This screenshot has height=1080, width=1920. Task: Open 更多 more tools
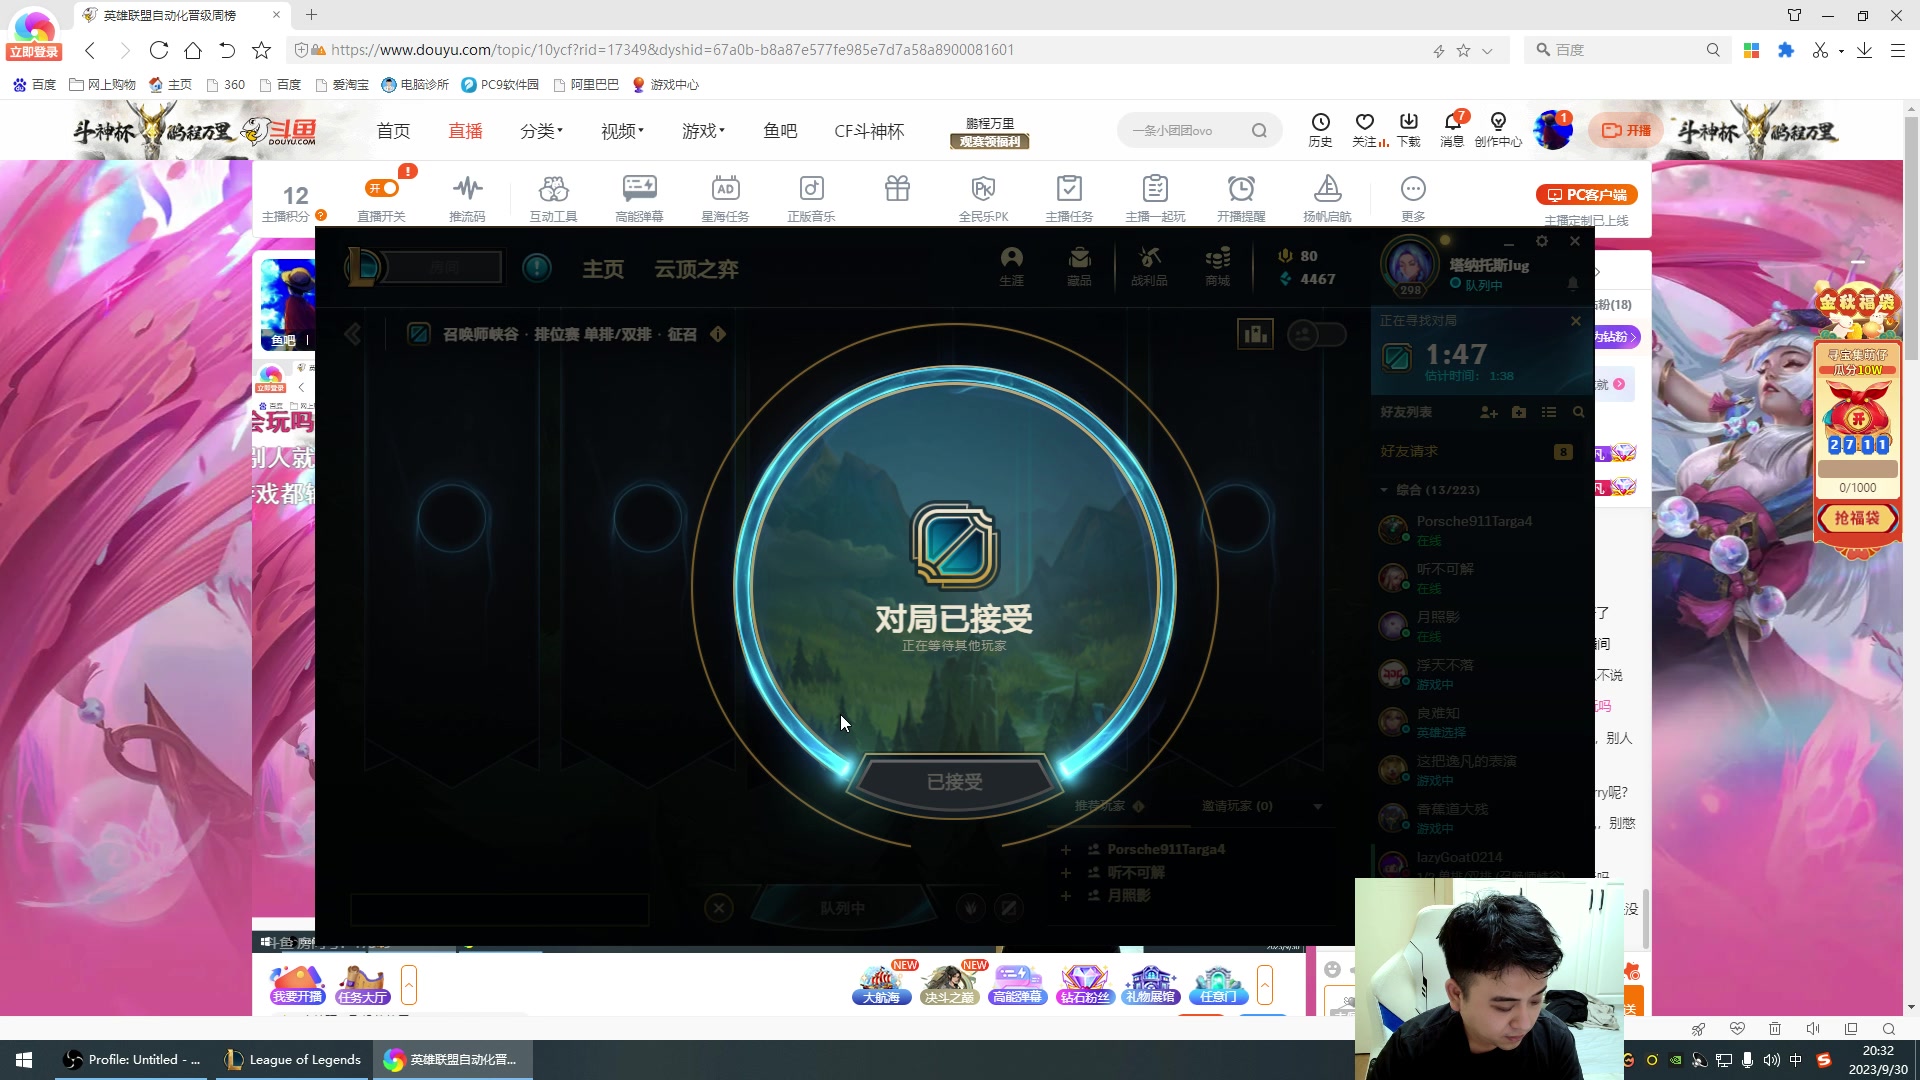point(1413,198)
